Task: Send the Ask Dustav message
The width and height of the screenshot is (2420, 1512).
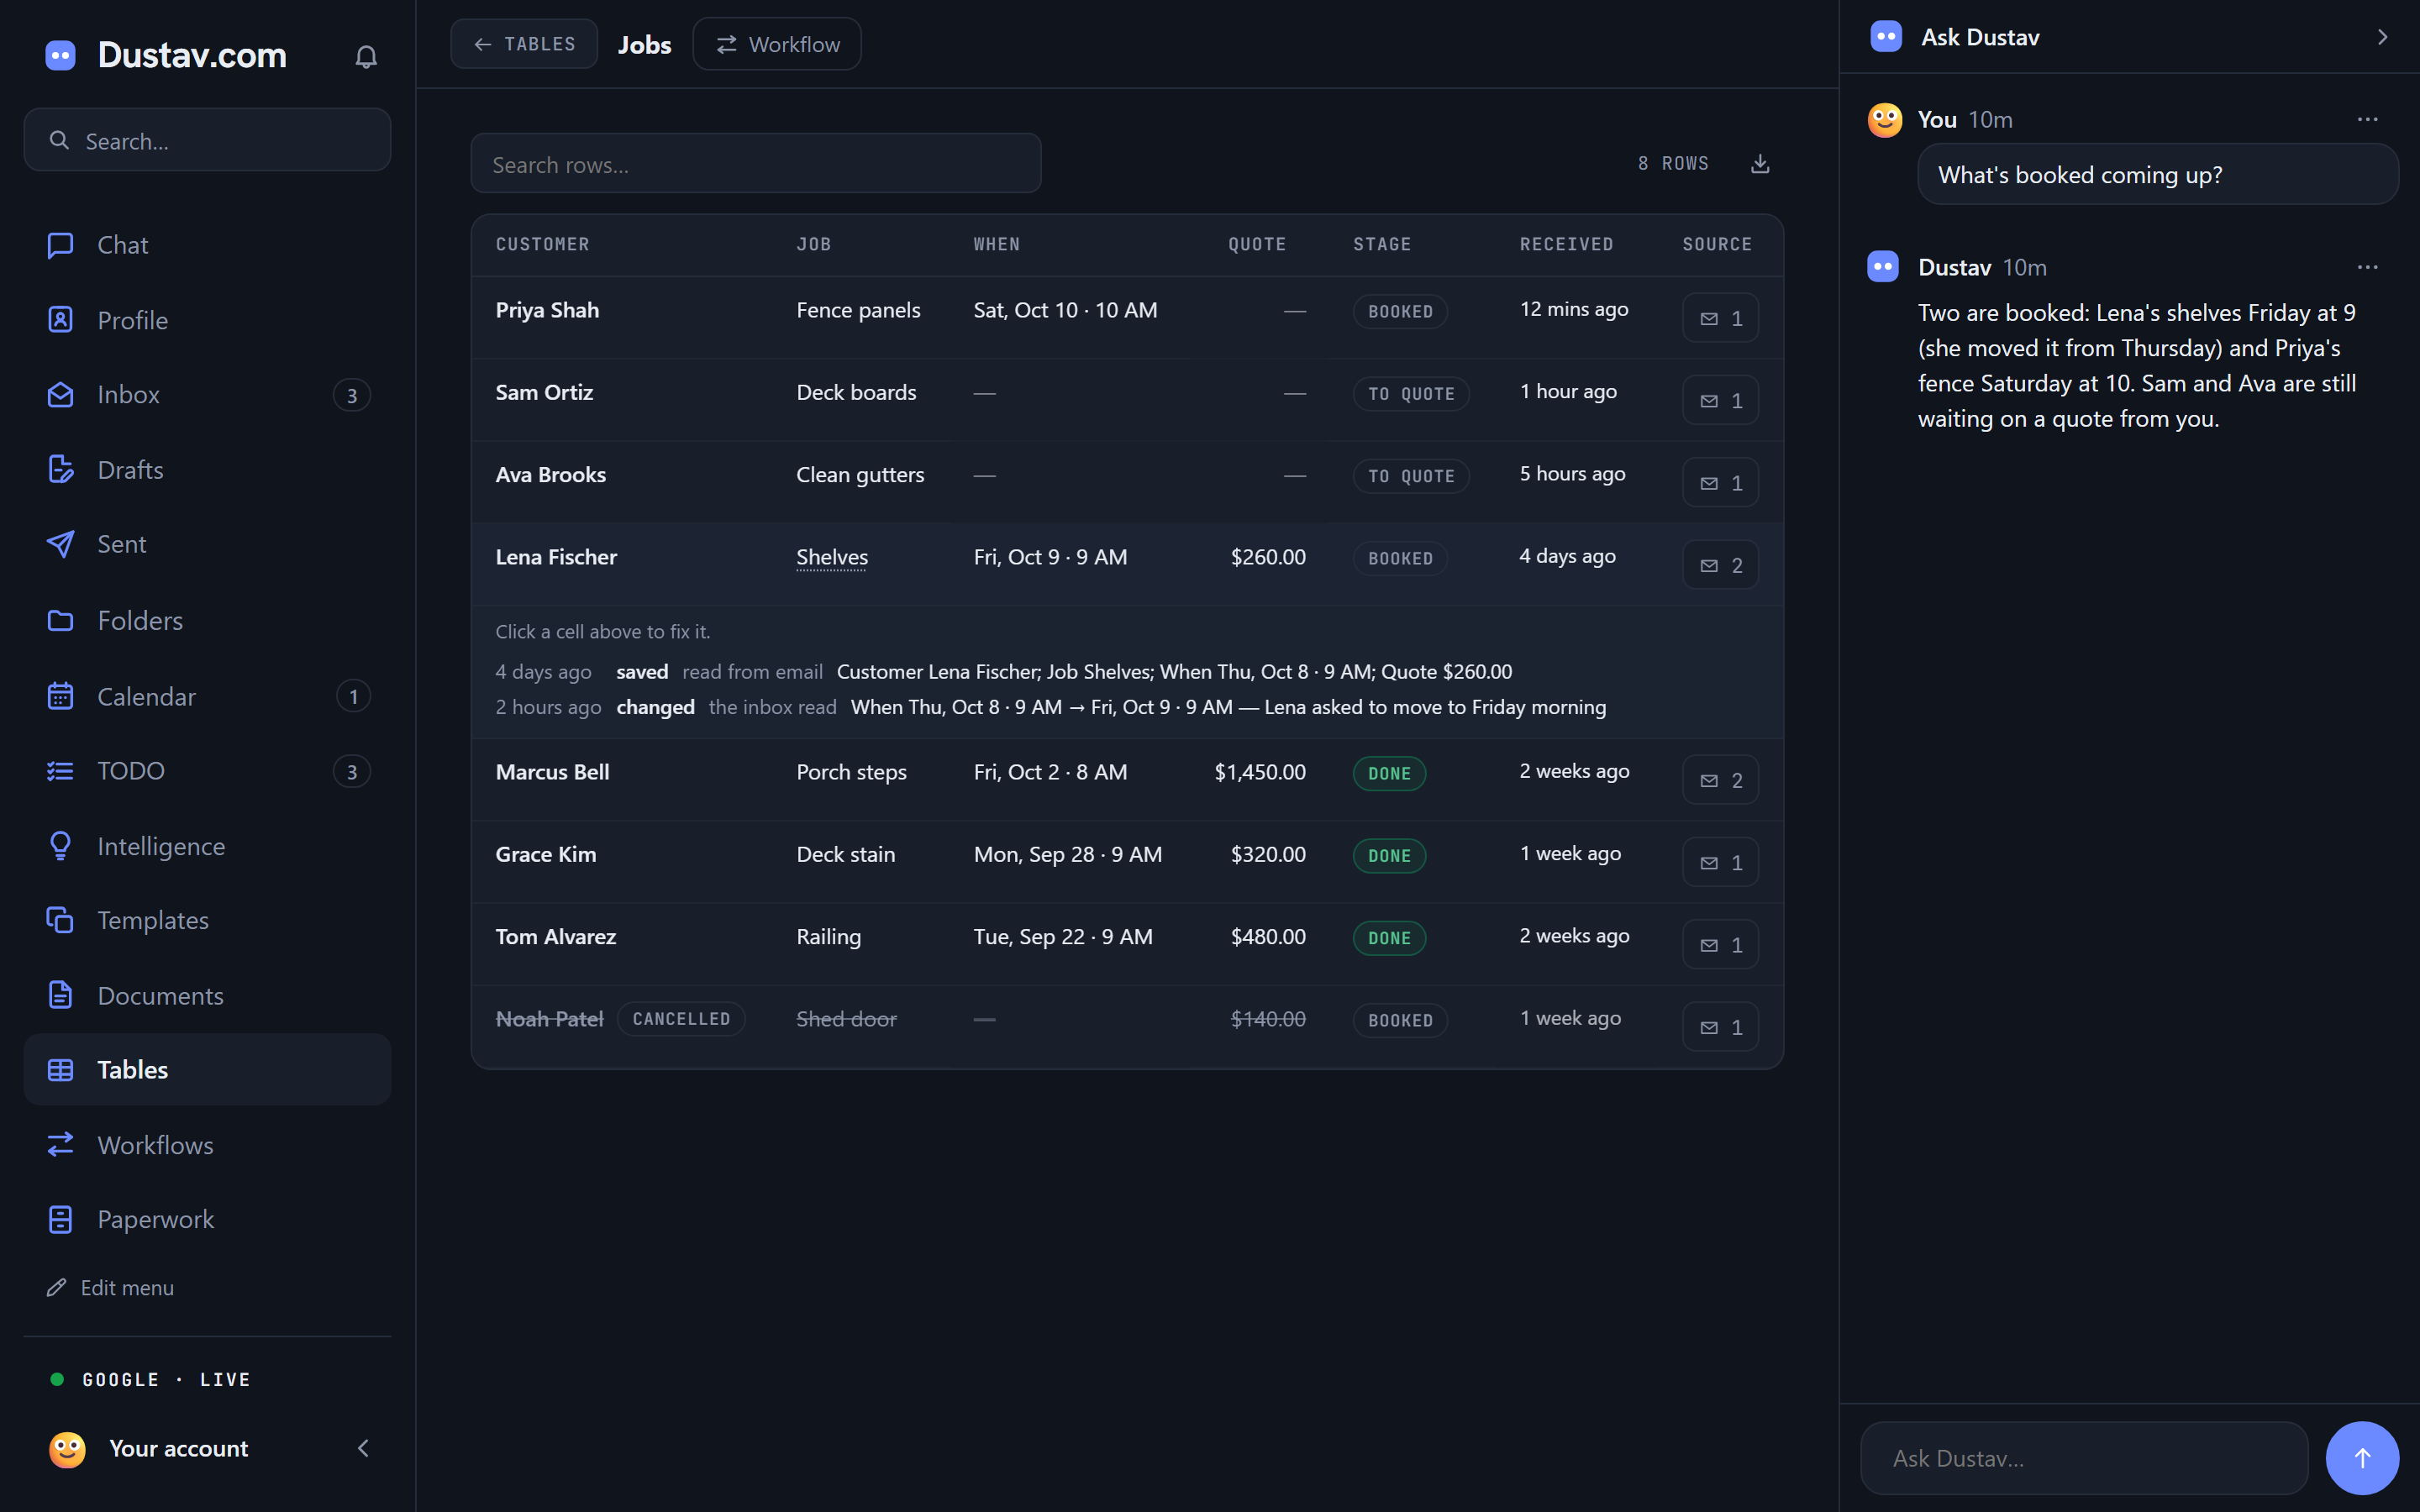Action: tap(2362, 1458)
